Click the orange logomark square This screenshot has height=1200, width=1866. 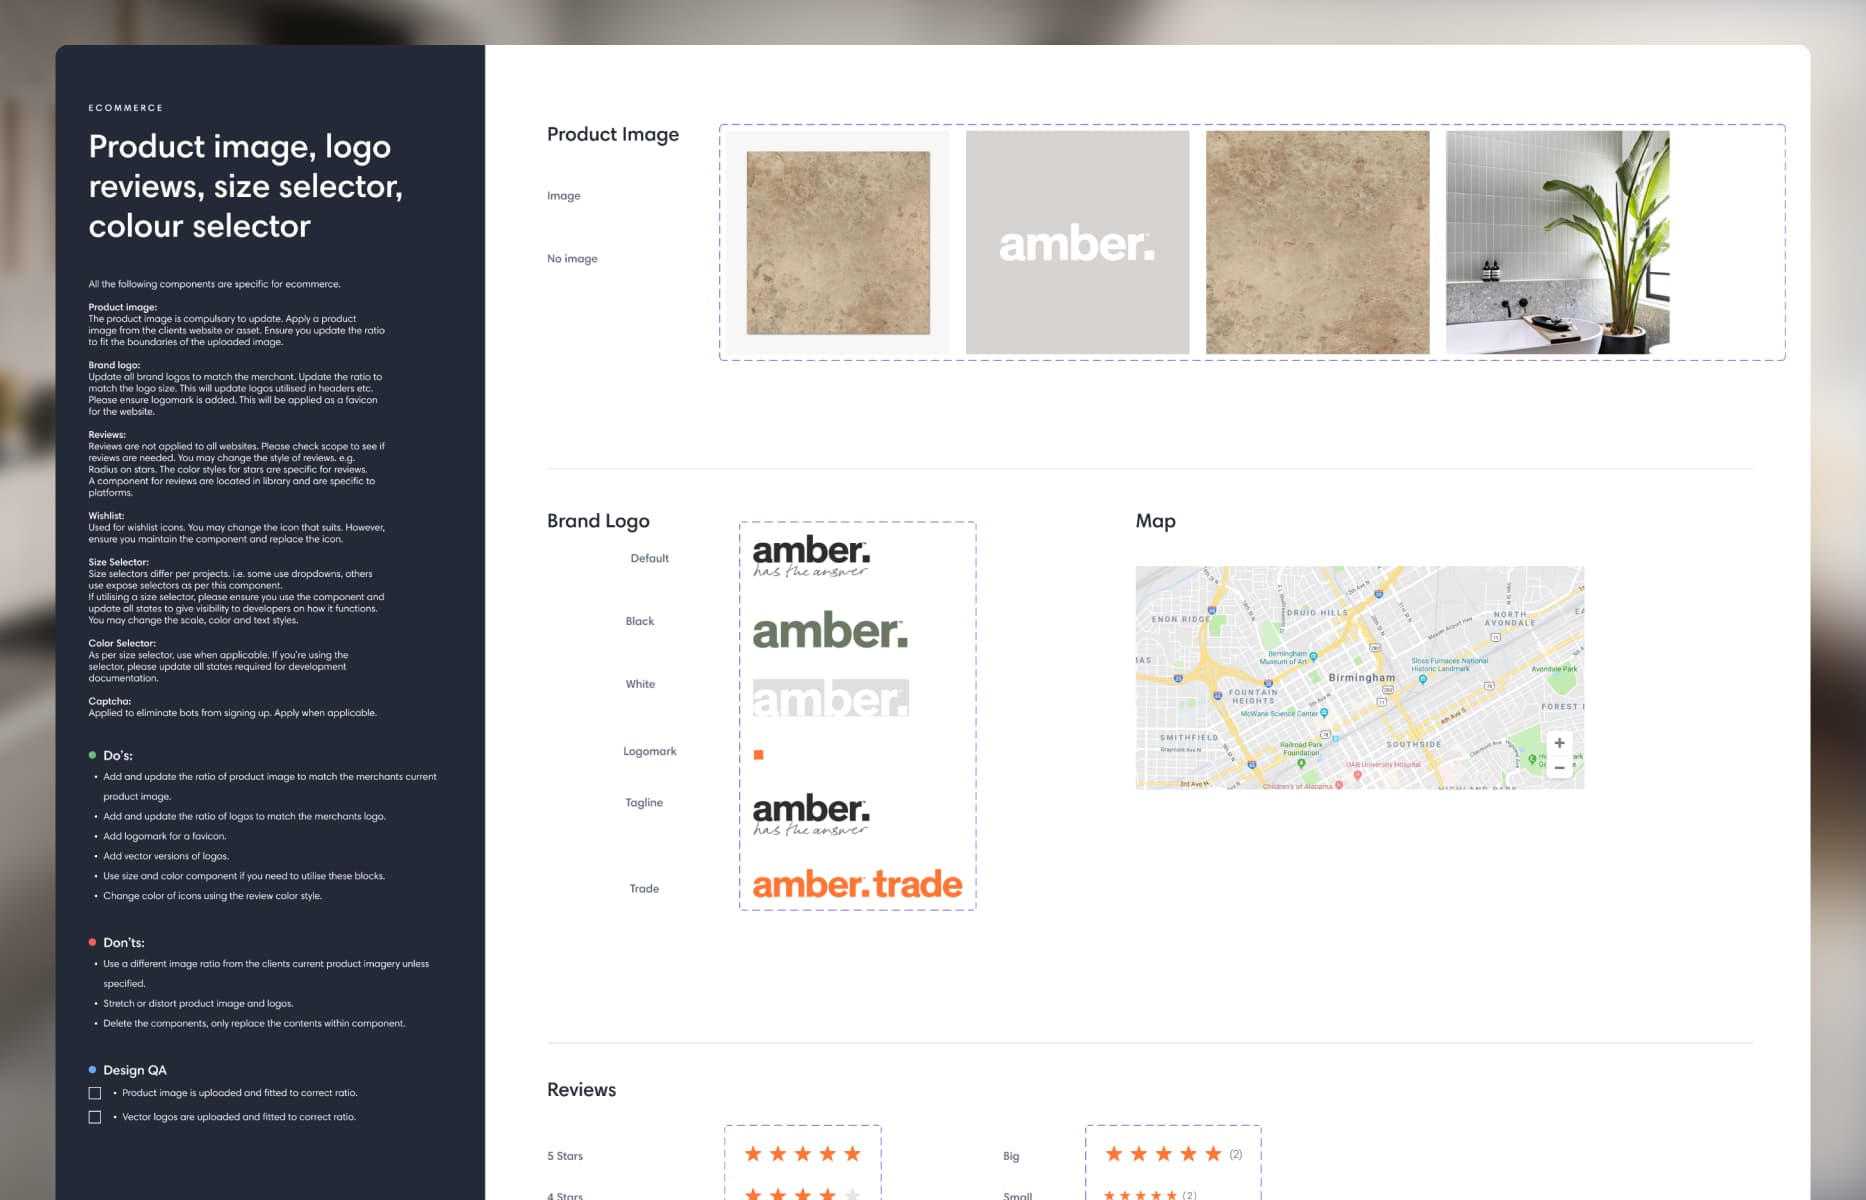coord(758,755)
